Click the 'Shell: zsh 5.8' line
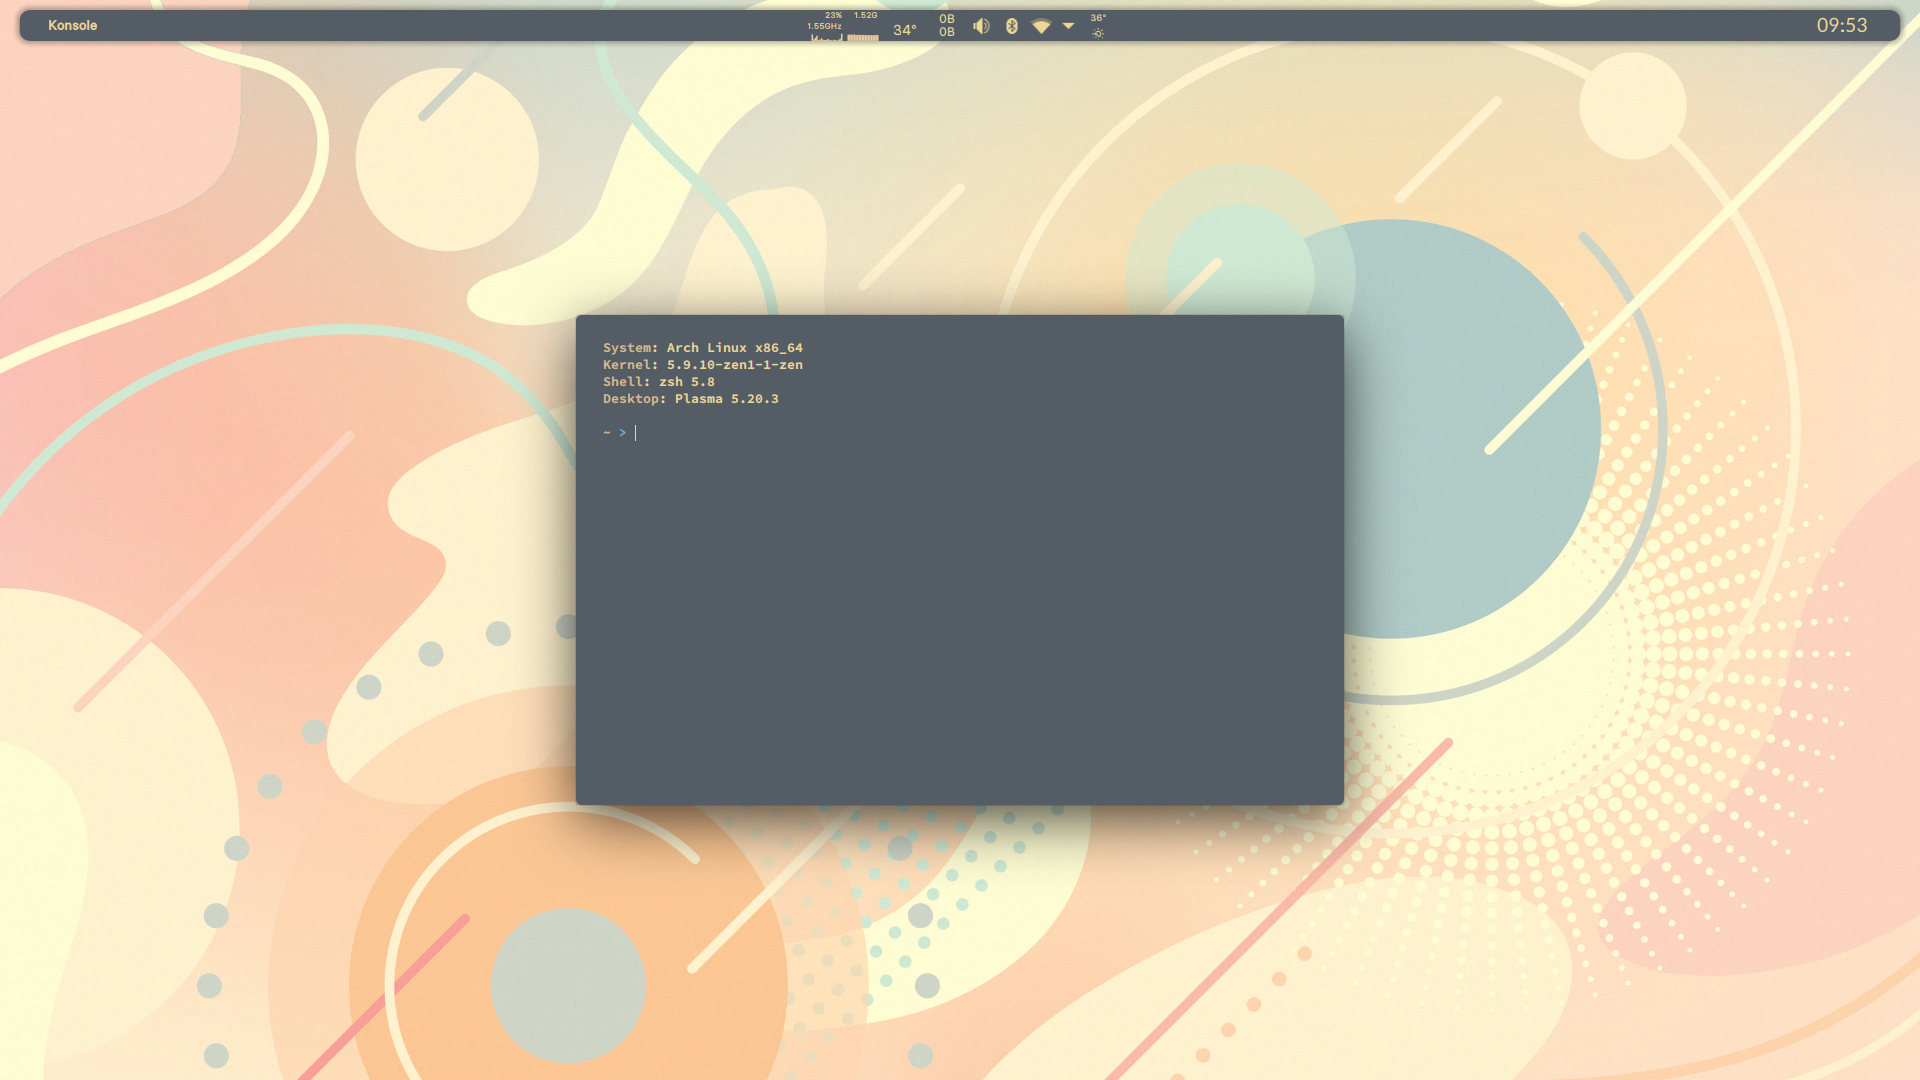1920x1080 pixels. coord(658,382)
